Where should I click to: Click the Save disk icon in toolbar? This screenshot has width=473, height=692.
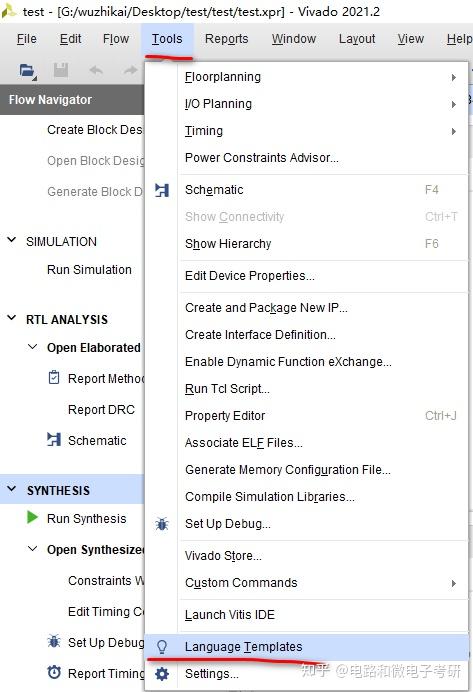[x=61, y=70]
